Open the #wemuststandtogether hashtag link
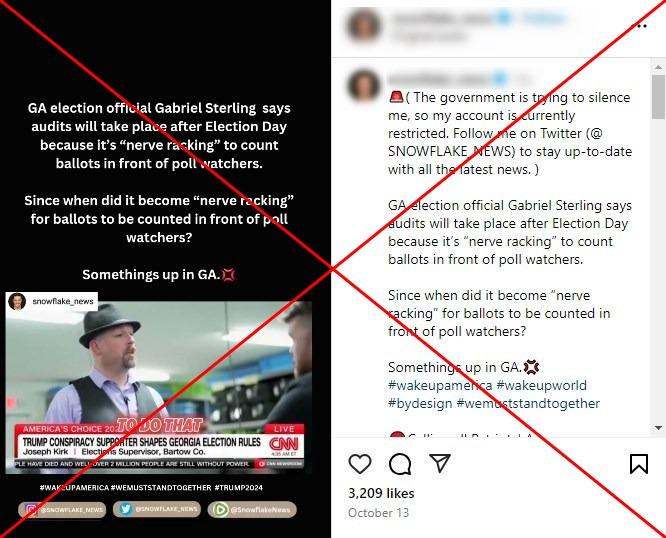The image size is (666, 538). (x=528, y=403)
